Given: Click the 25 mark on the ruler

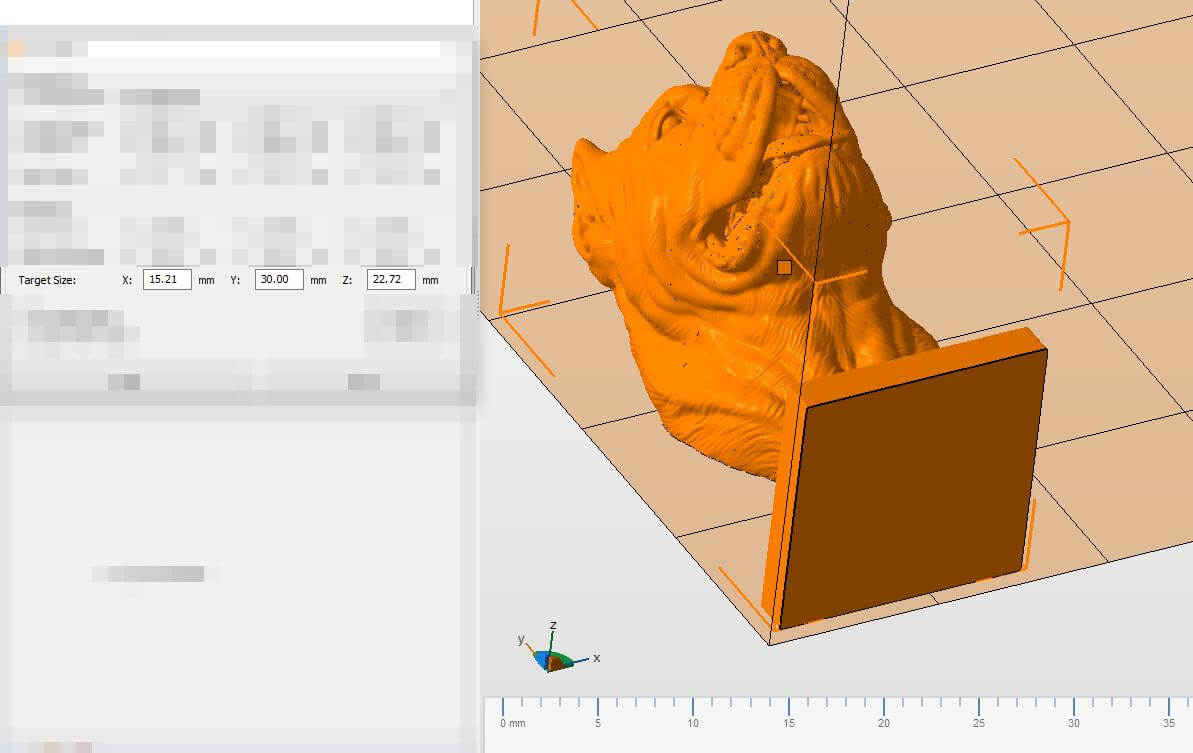Looking at the screenshot, I should click(x=978, y=722).
